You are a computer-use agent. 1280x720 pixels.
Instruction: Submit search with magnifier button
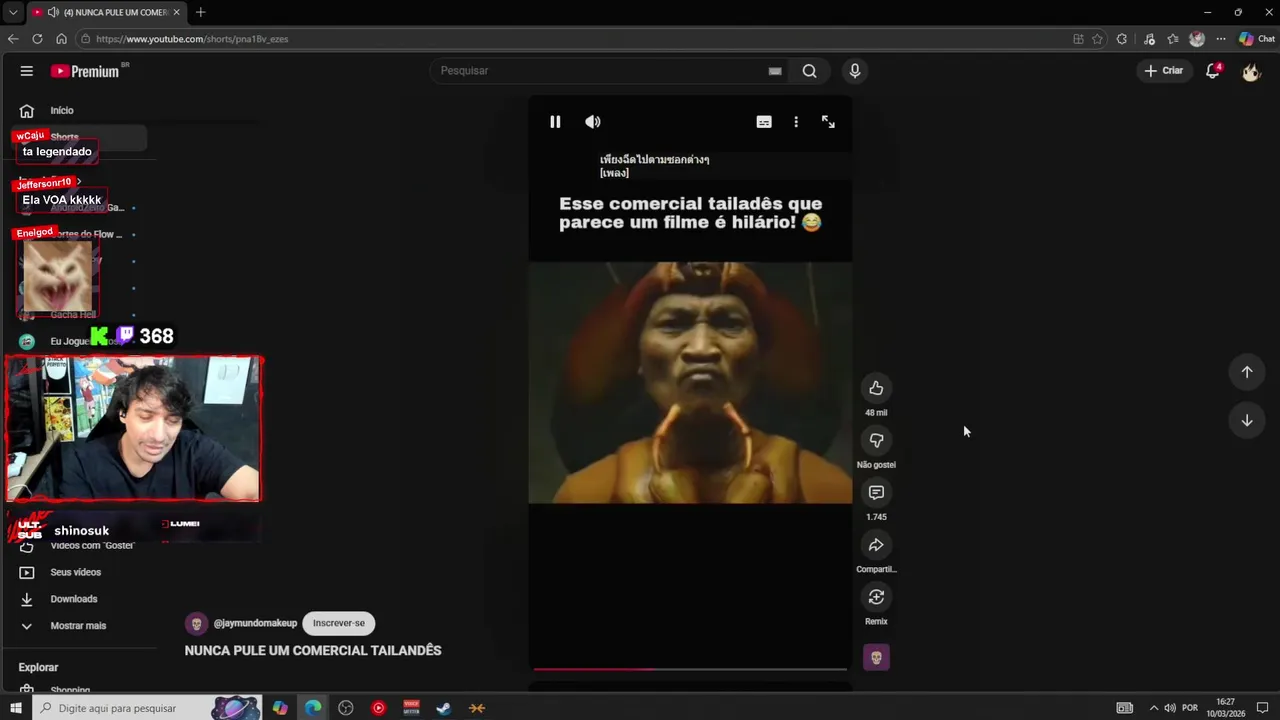tap(809, 71)
